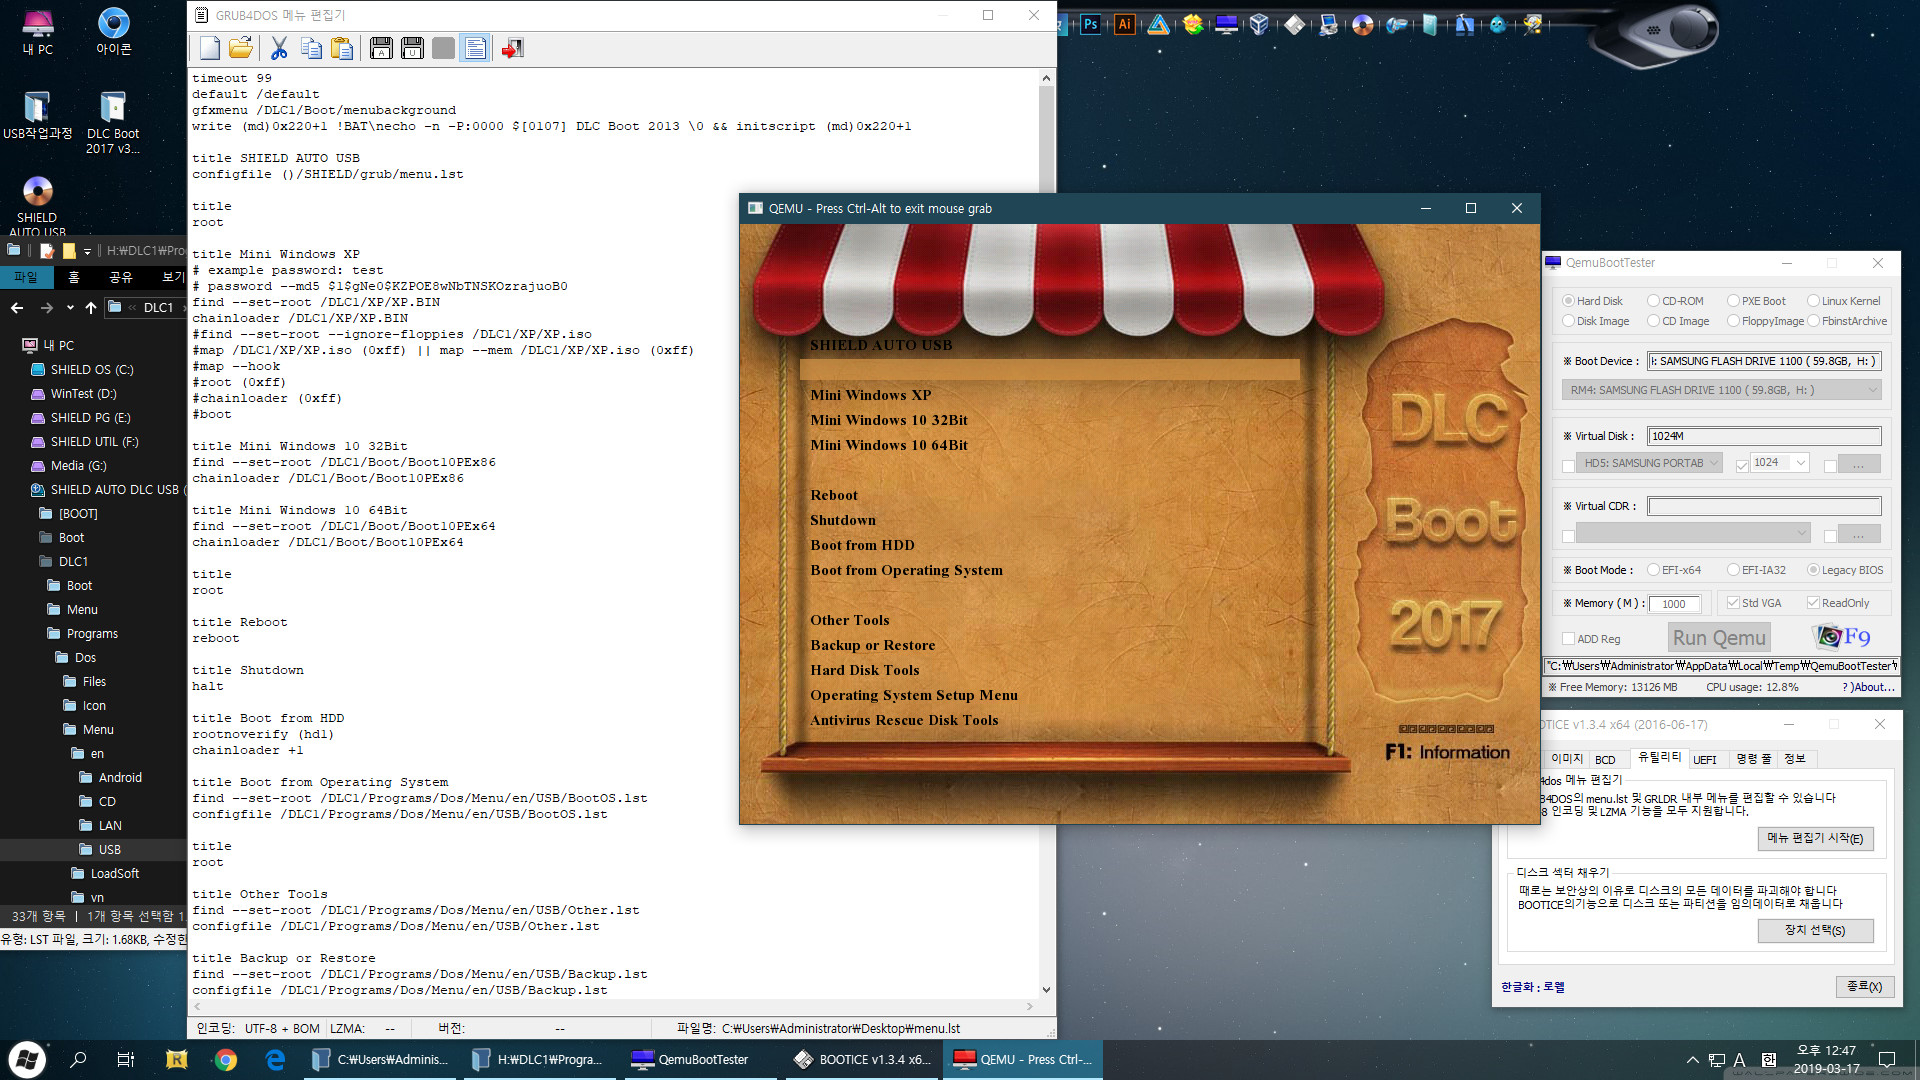Open the HD5 SAMSUNG PORTAB dropdown
1920x1080 pixels.
coord(1649,463)
